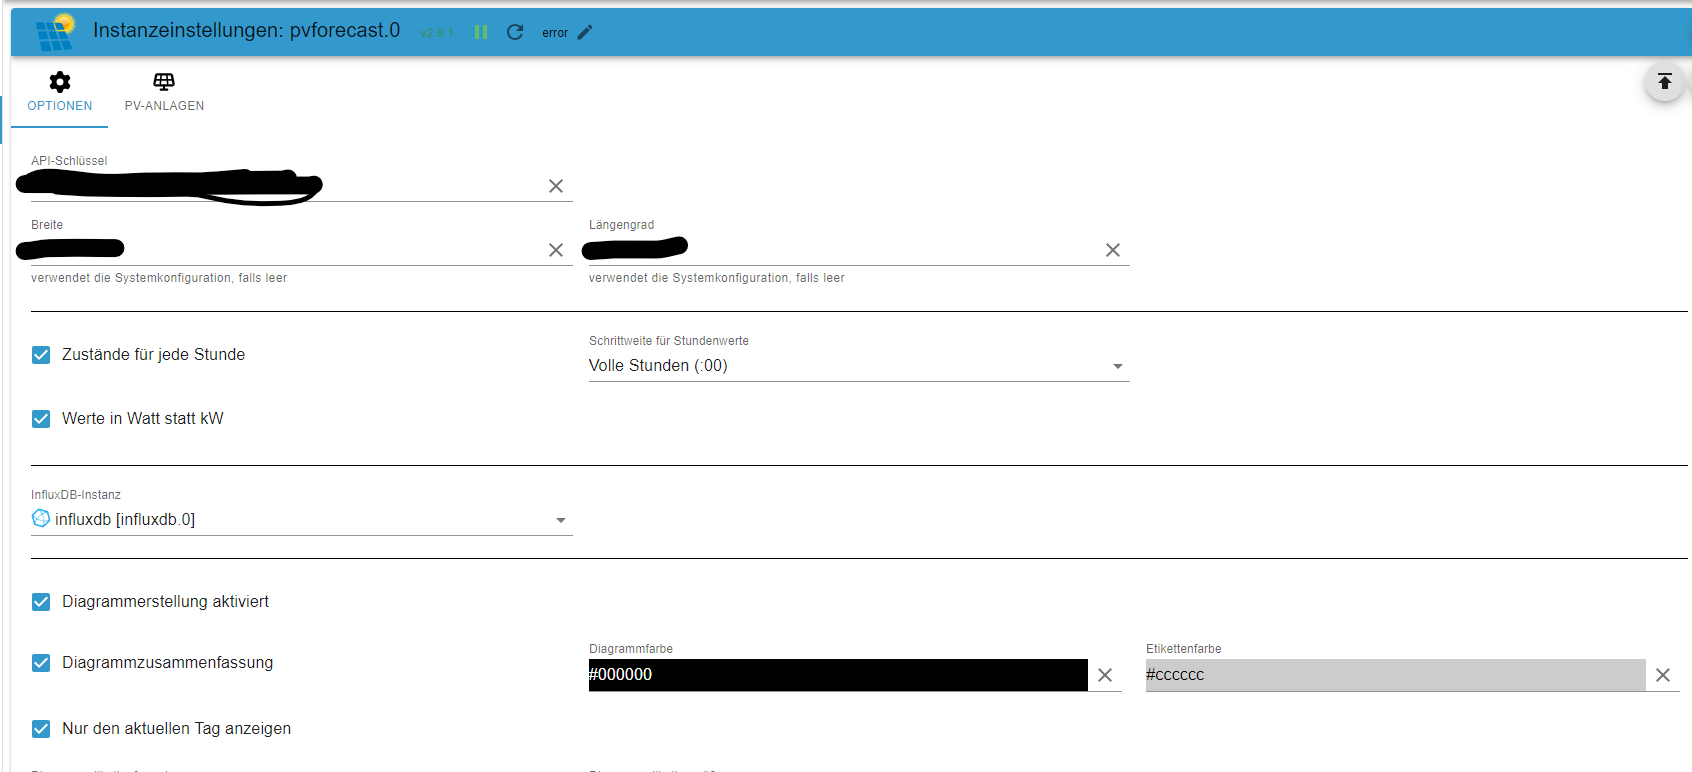Toggle Werte in Watt statt kW checkbox
The width and height of the screenshot is (1692, 772).
(x=41, y=419)
